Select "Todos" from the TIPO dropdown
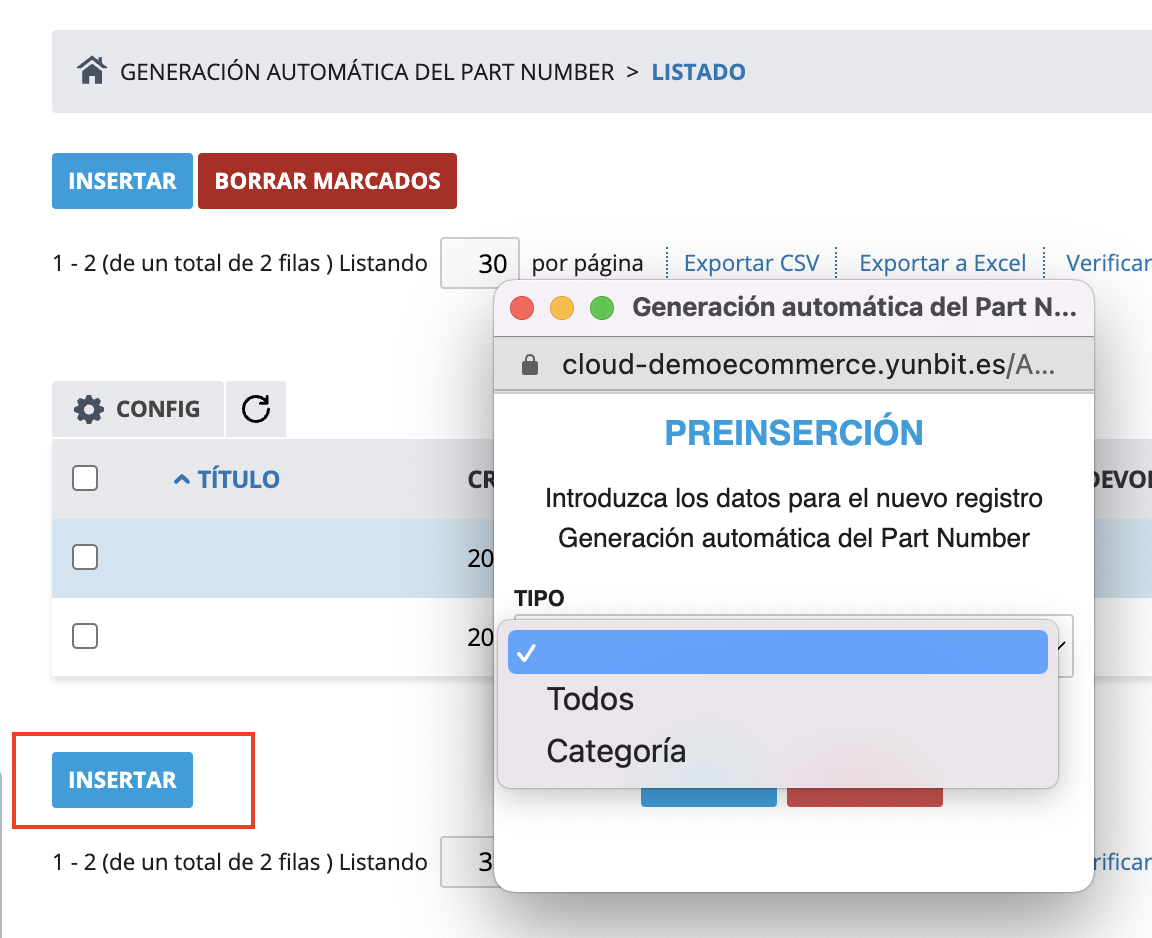This screenshot has width=1152, height=938. coord(590,699)
